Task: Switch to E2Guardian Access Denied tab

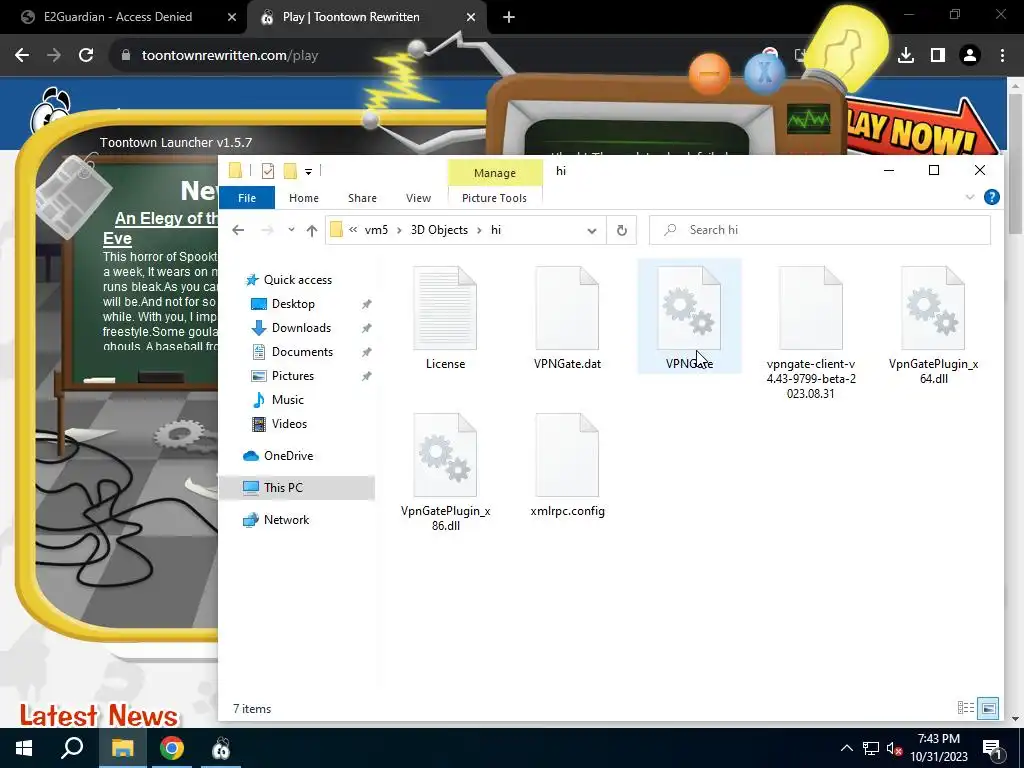Action: point(118,17)
